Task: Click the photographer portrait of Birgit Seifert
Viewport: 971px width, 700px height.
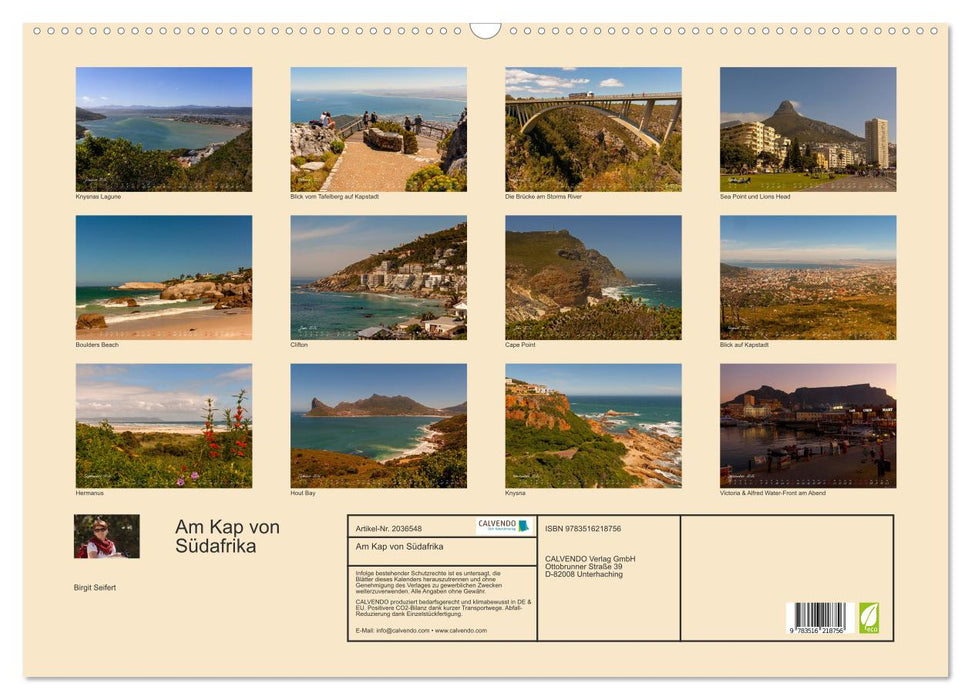Action: pos(106,536)
